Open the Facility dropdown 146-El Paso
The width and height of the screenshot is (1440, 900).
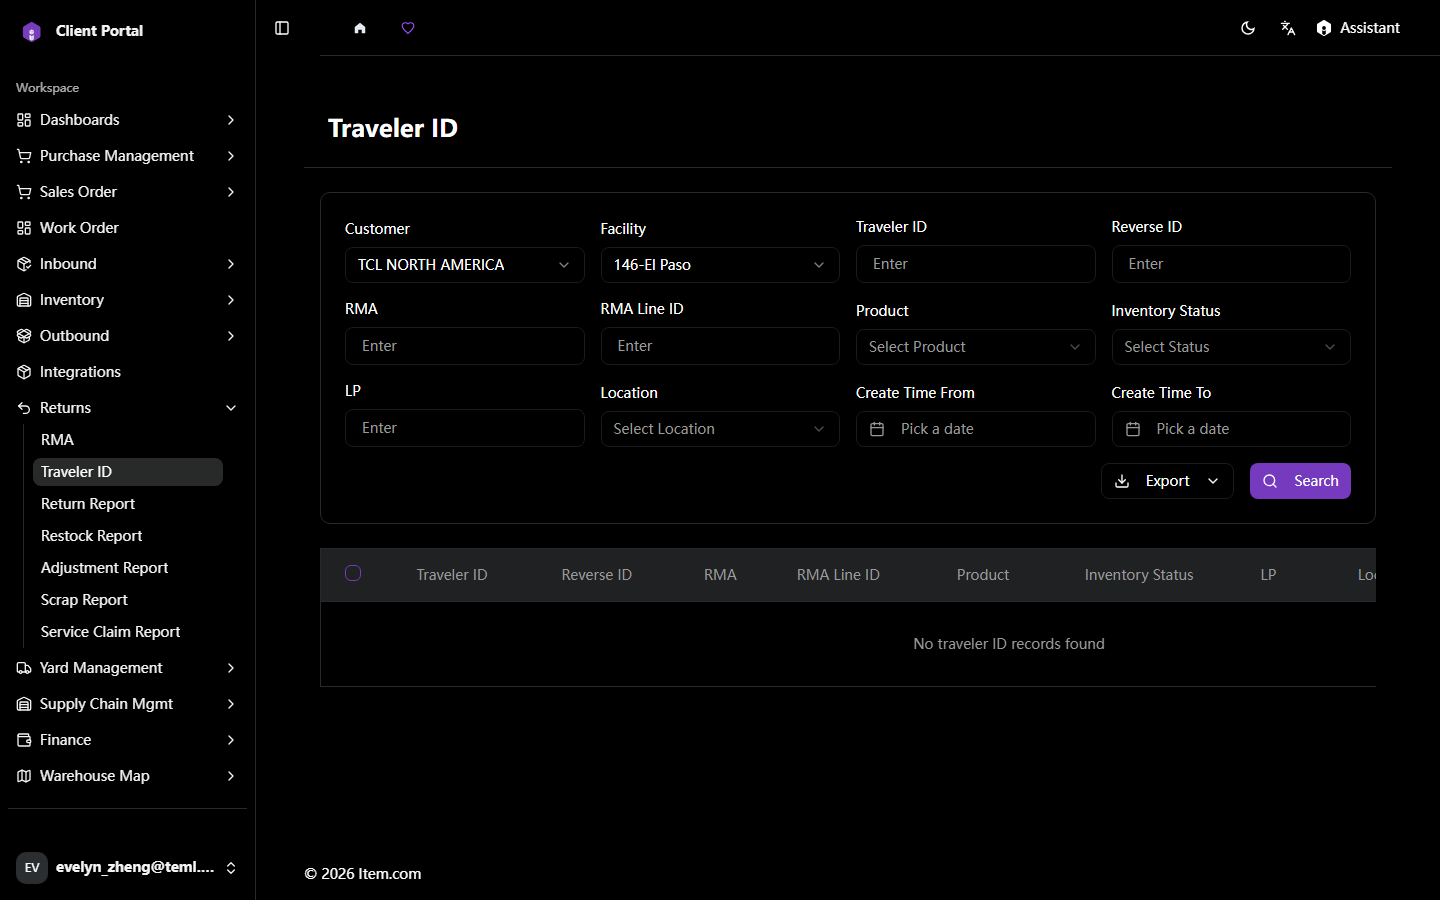point(720,265)
